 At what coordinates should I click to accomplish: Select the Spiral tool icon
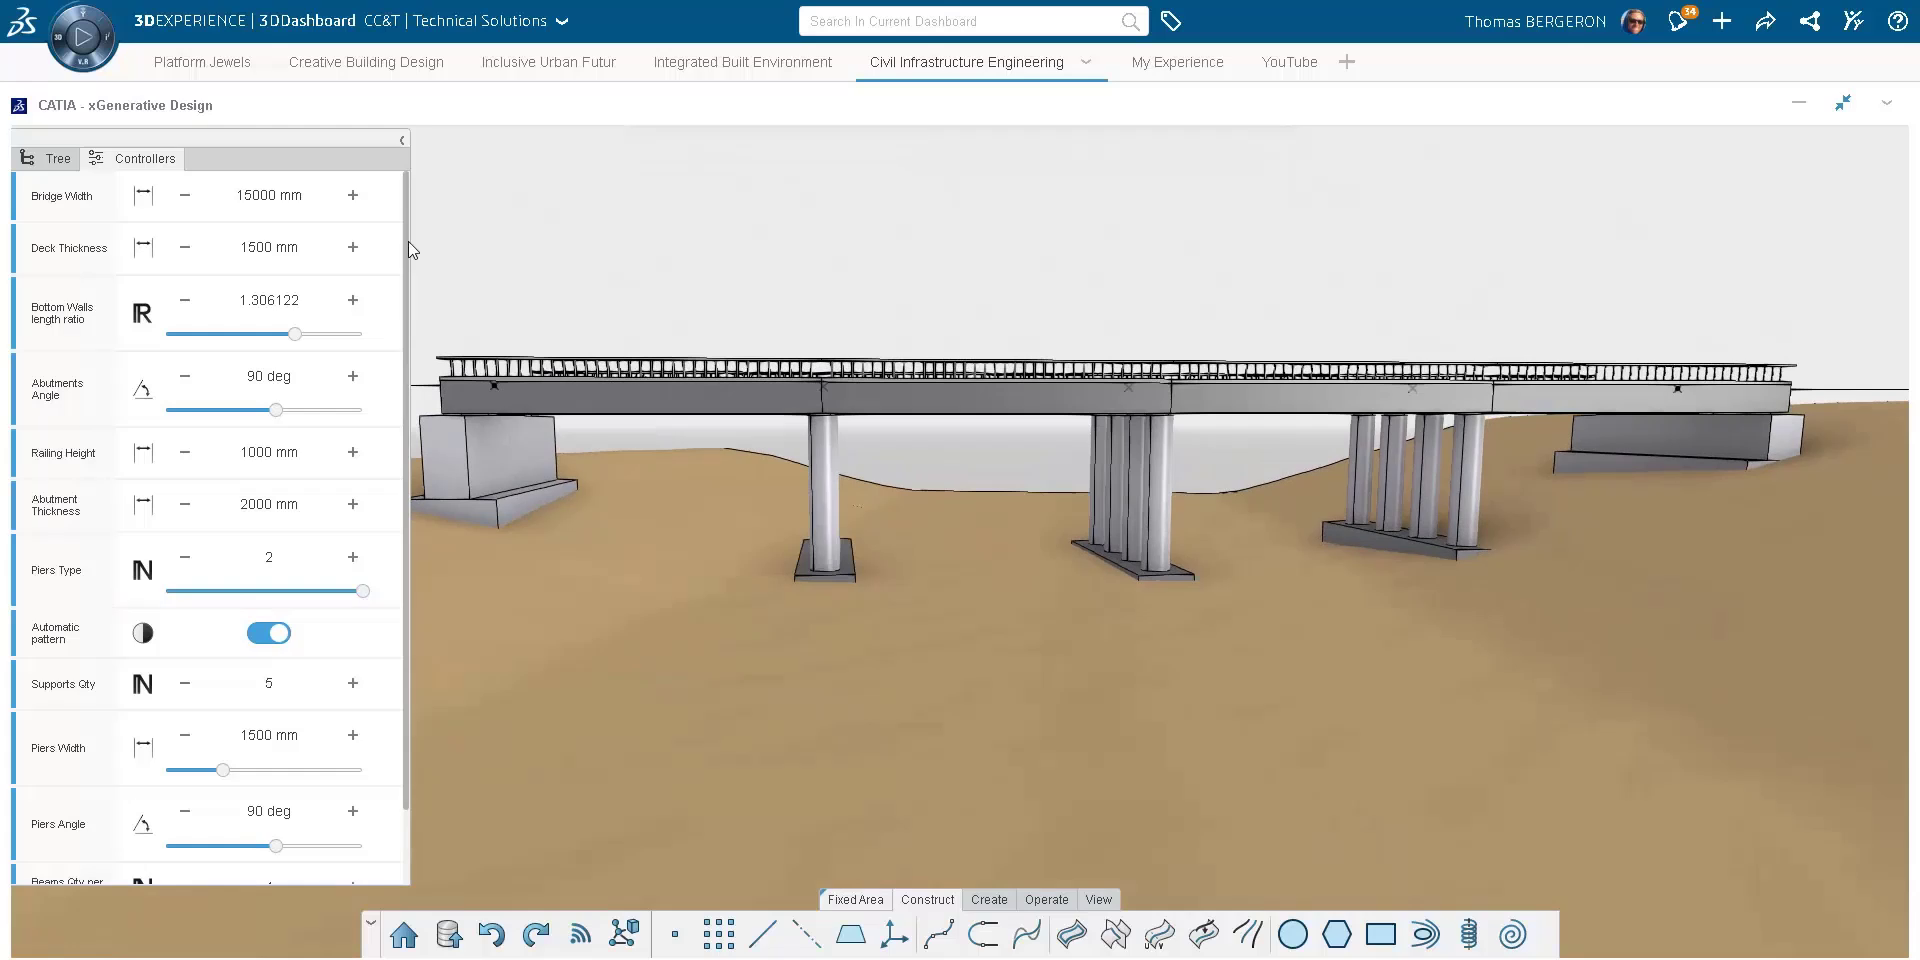click(1512, 935)
